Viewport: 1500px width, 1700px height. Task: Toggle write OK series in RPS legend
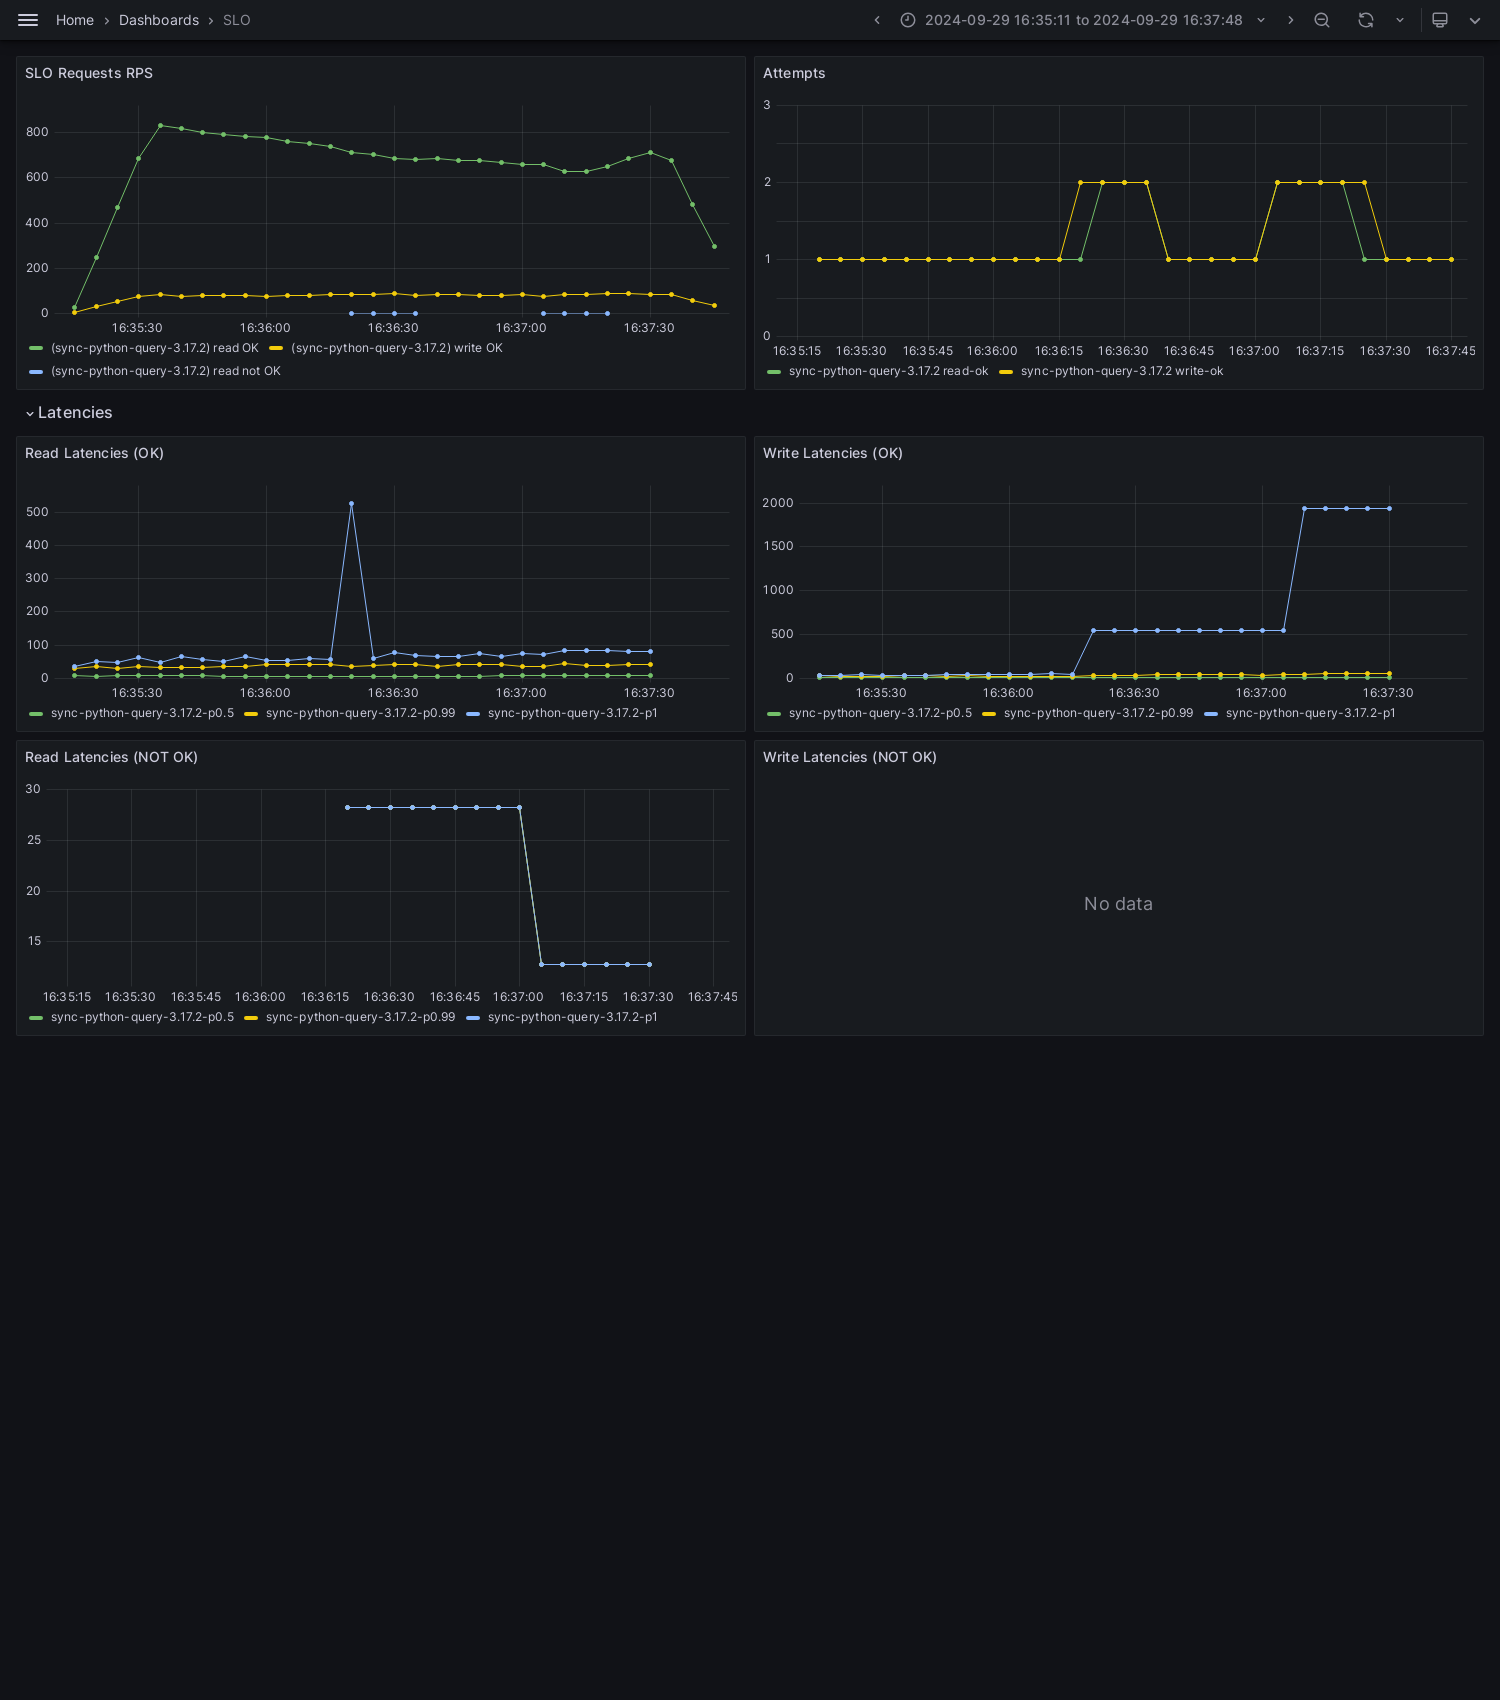tap(397, 348)
